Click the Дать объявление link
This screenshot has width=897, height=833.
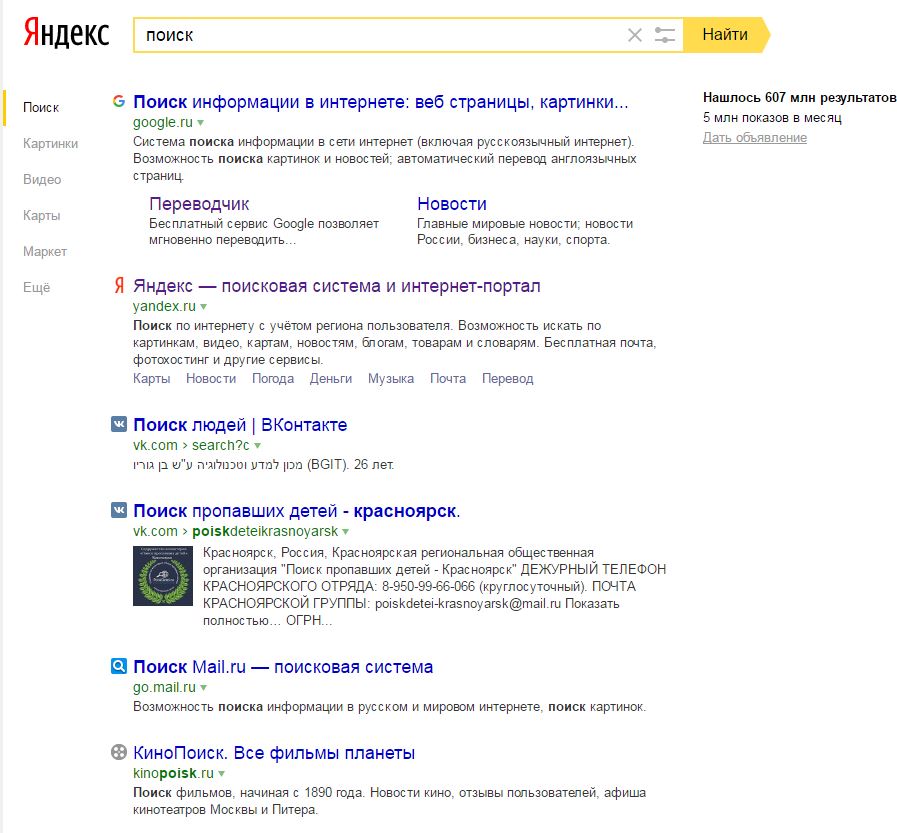pyautogui.click(x=755, y=138)
